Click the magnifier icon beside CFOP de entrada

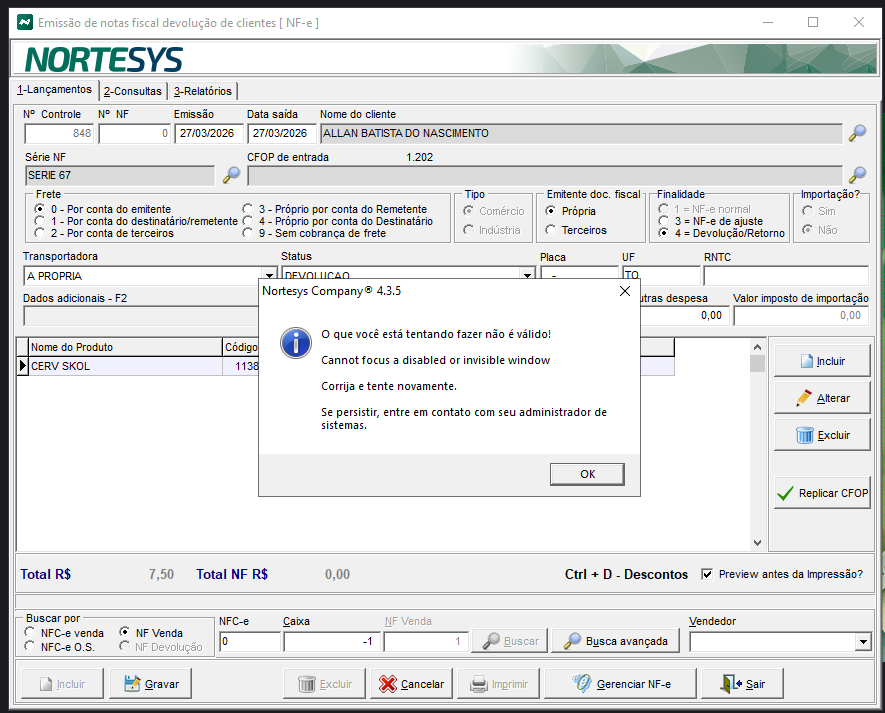click(x=857, y=175)
